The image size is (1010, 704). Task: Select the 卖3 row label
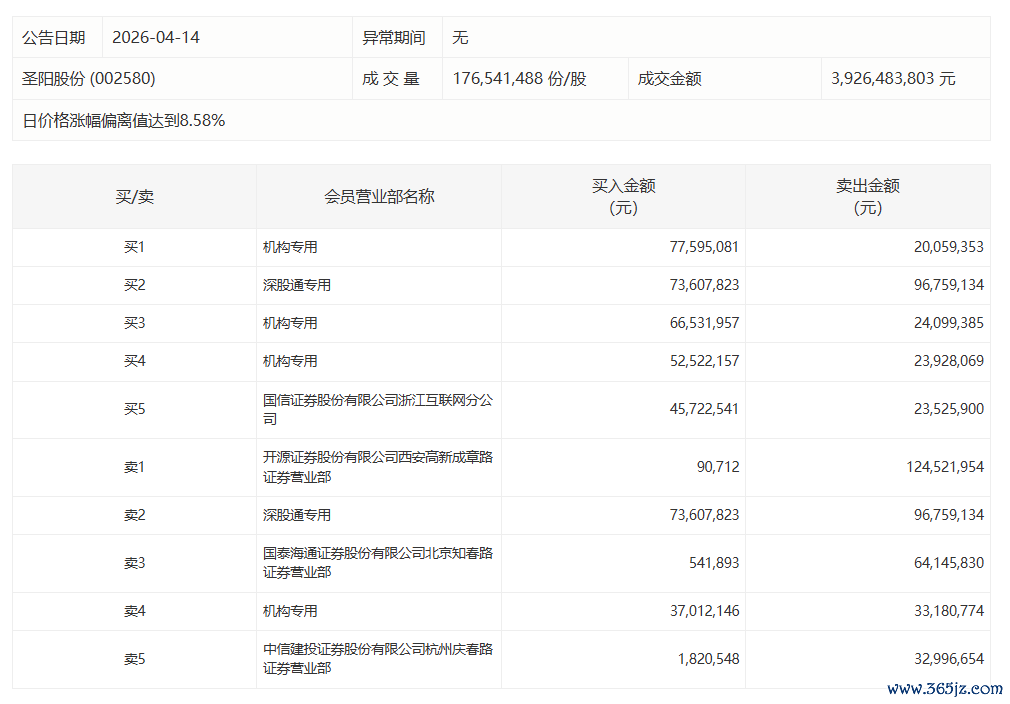point(135,563)
